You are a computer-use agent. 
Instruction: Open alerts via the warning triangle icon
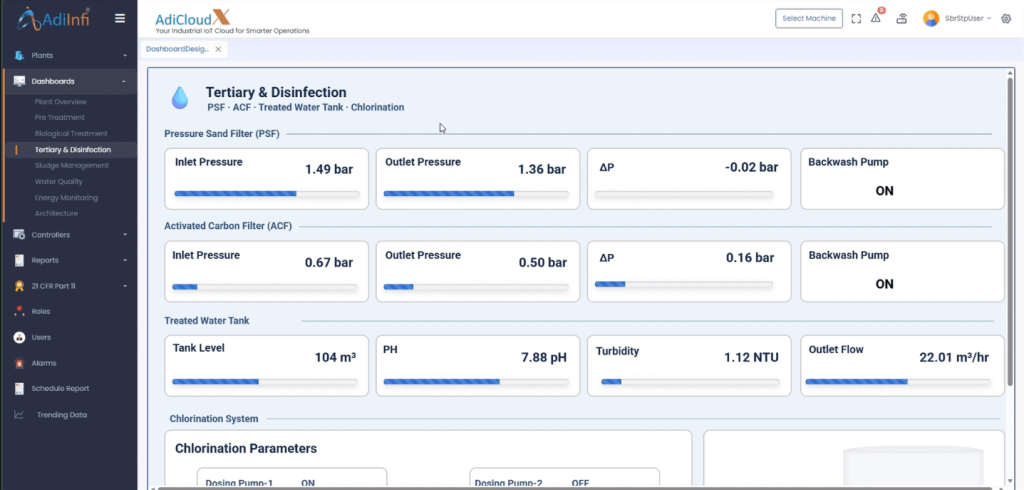876,18
